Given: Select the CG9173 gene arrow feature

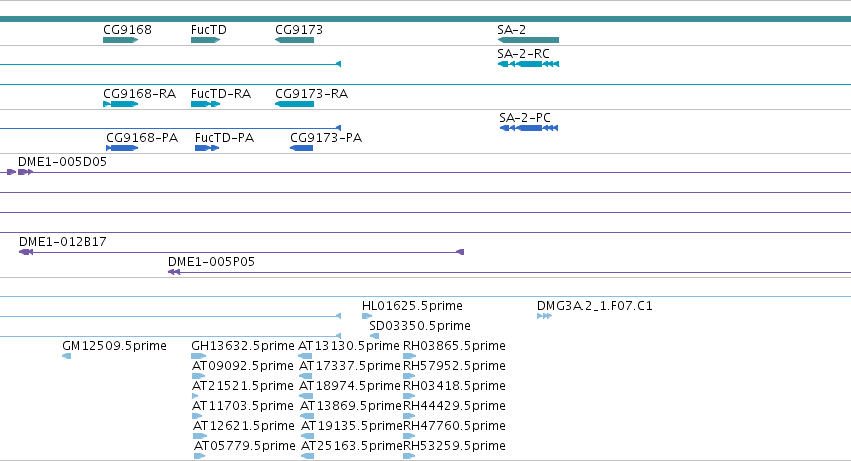Looking at the screenshot, I should (x=294, y=40).
